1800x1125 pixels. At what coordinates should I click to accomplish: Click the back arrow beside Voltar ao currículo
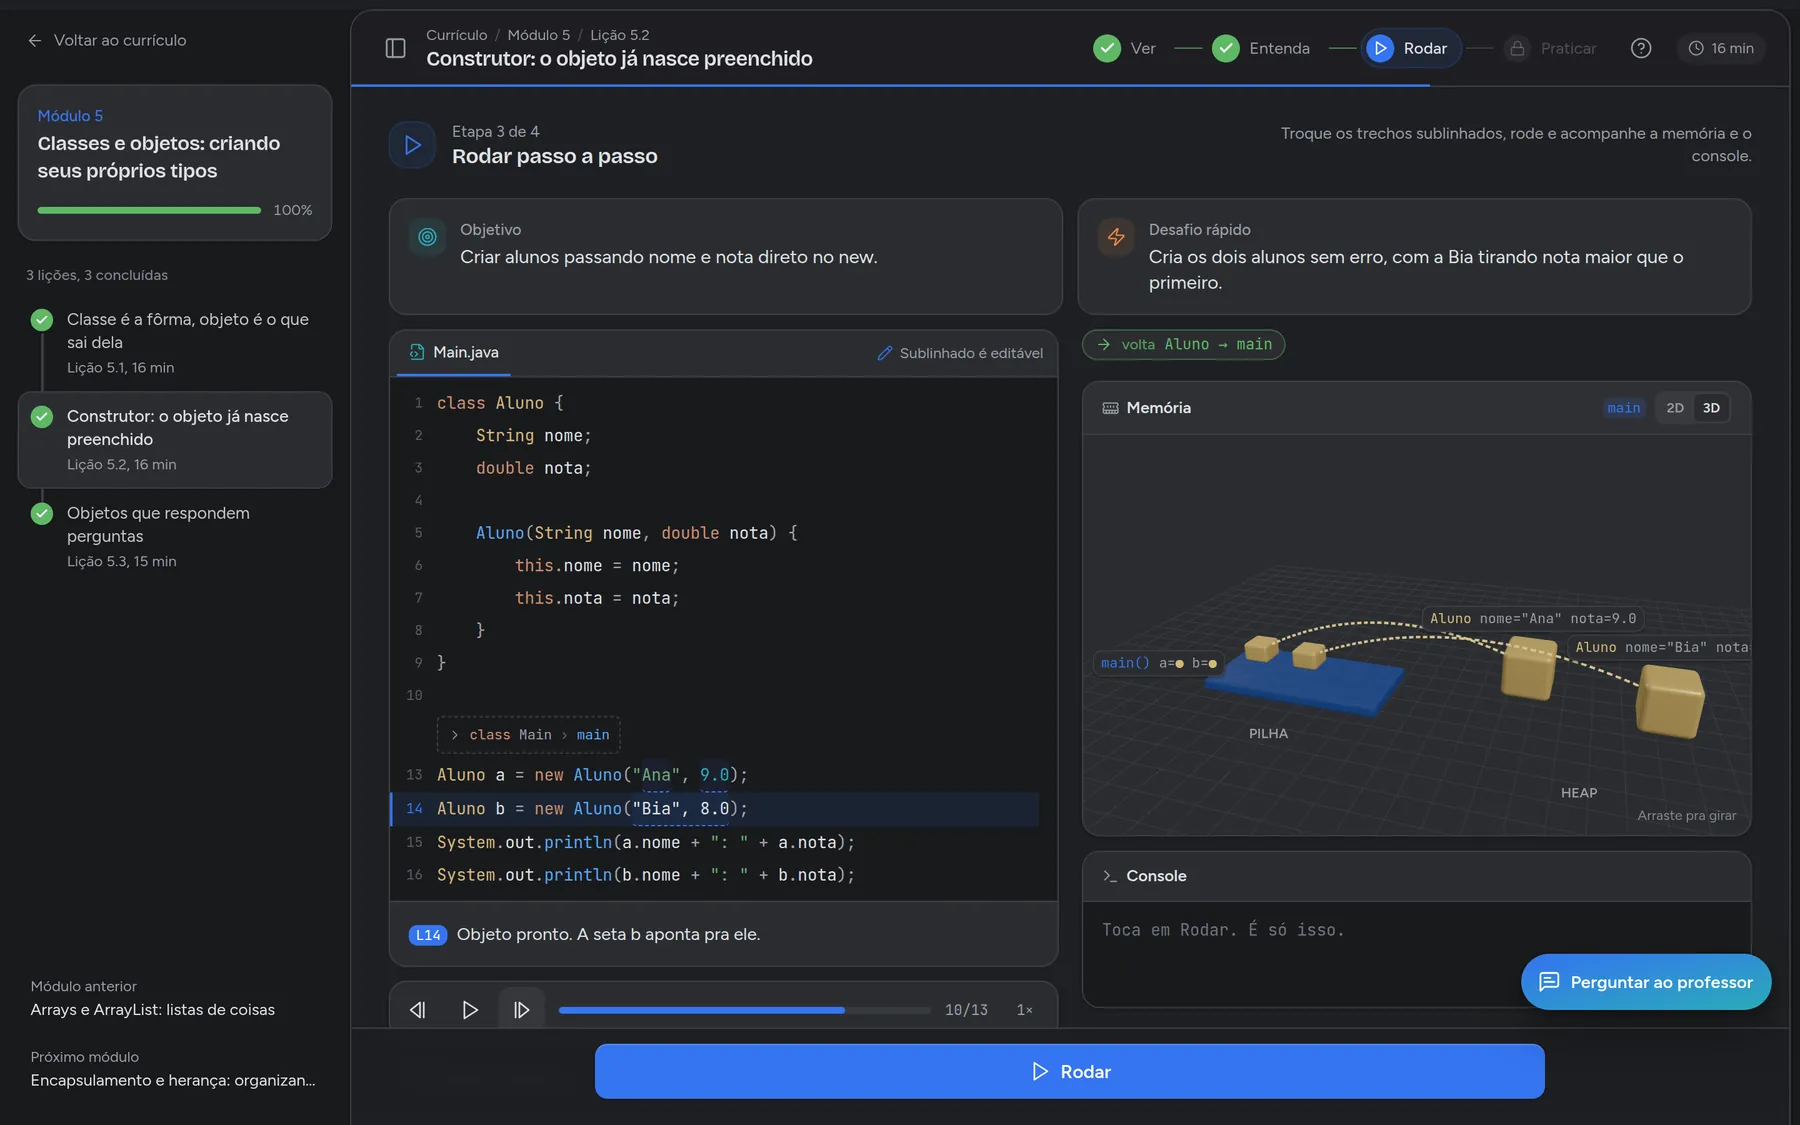tap(35, 40)
